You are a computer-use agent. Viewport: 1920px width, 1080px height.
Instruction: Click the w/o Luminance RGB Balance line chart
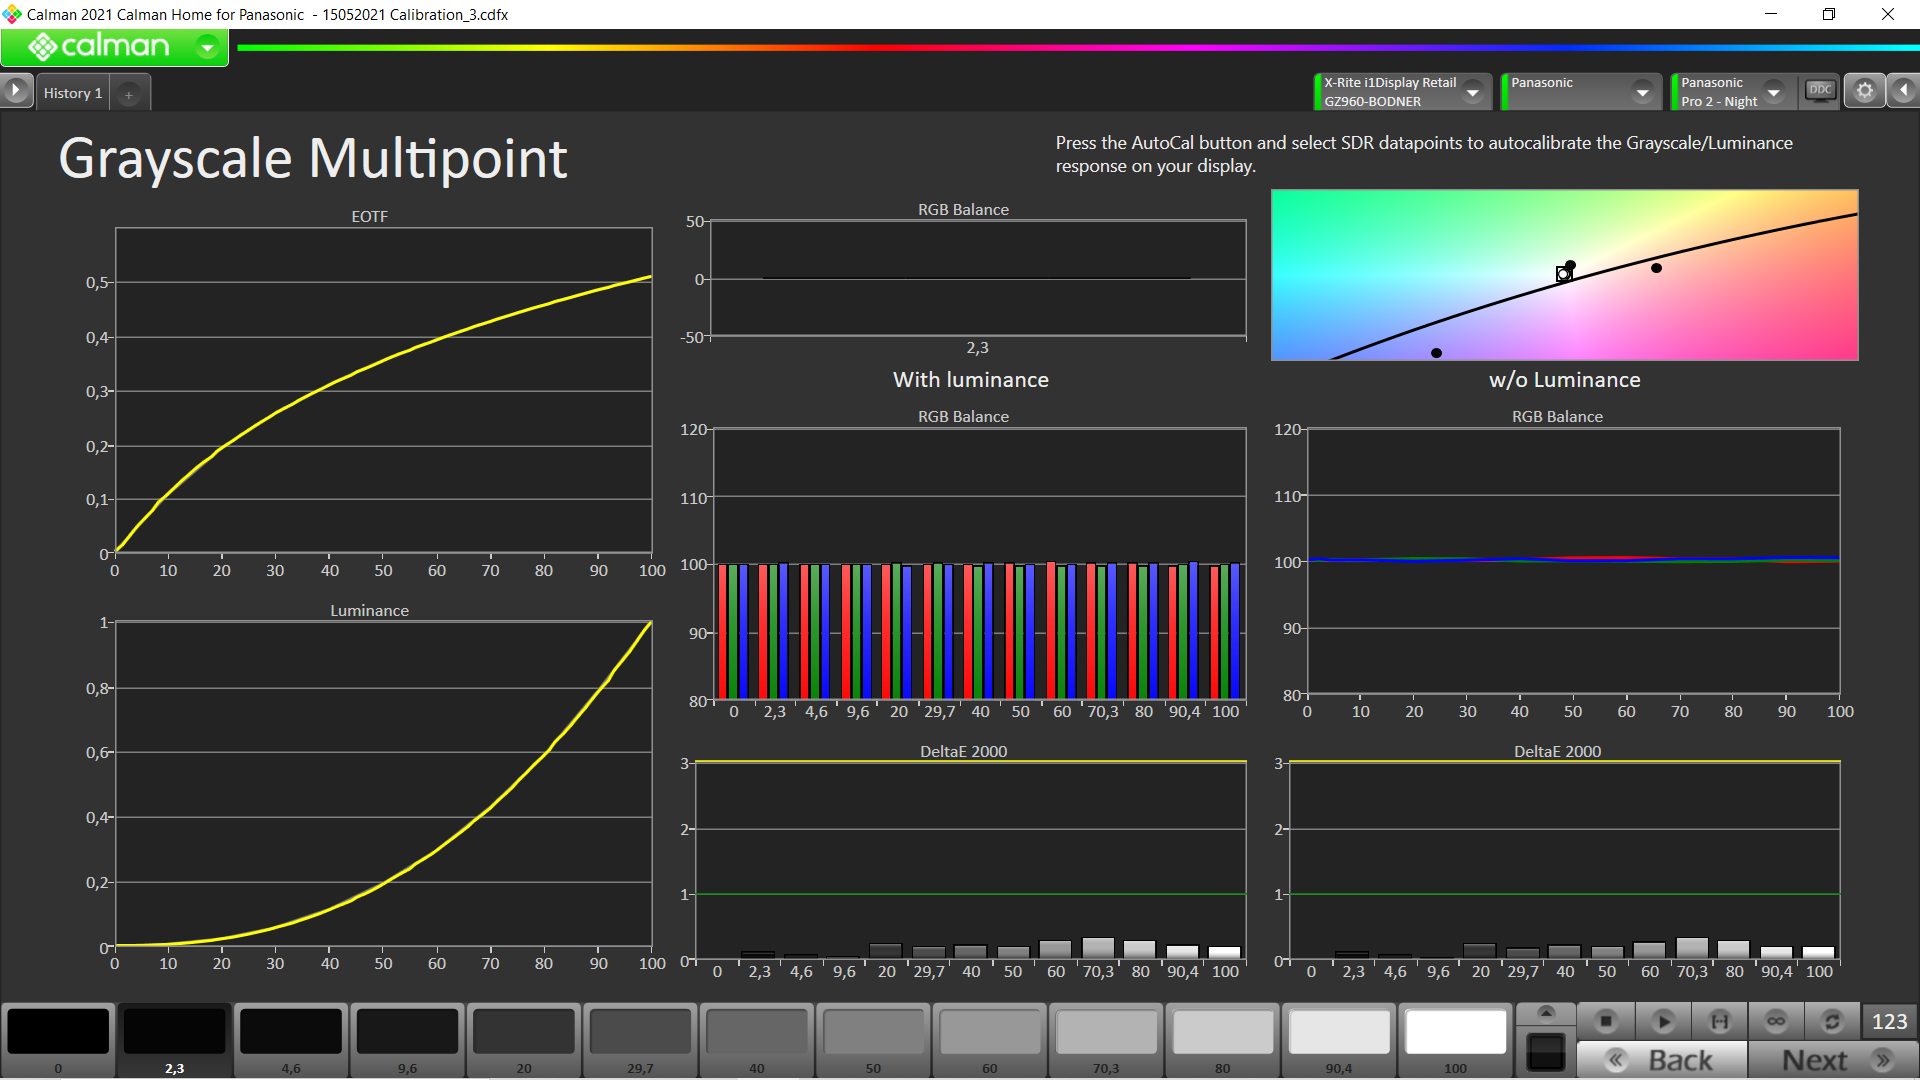(x=1573, y=561)
